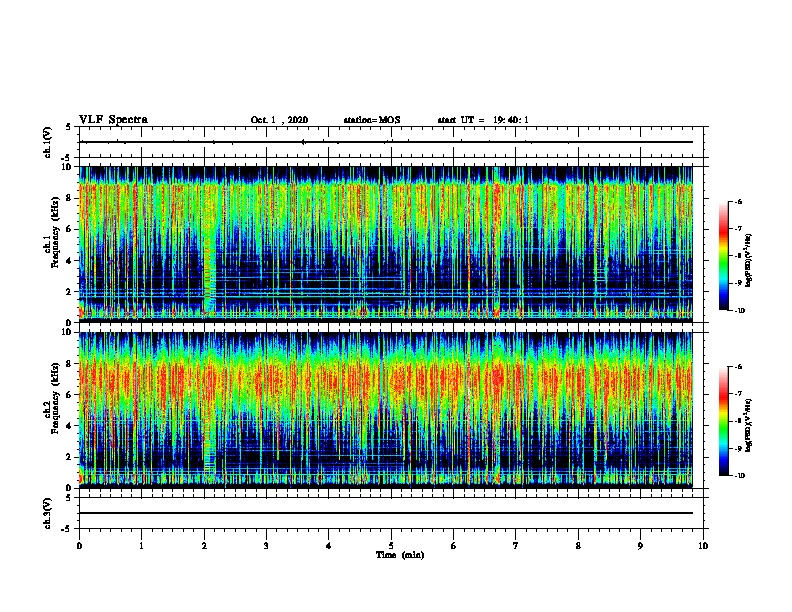The height and width of the screenshot is (612, 792).
Task: Click time axis tick label "5"
Action: tap(391, 546)
